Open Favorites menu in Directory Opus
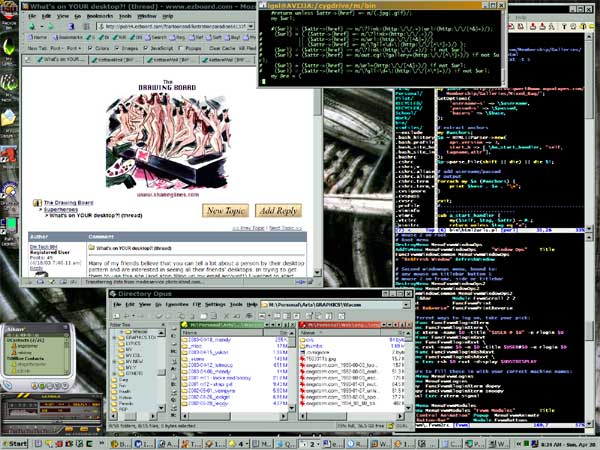The height and width of the screenshot is (450, 600). tap(177, 305)
